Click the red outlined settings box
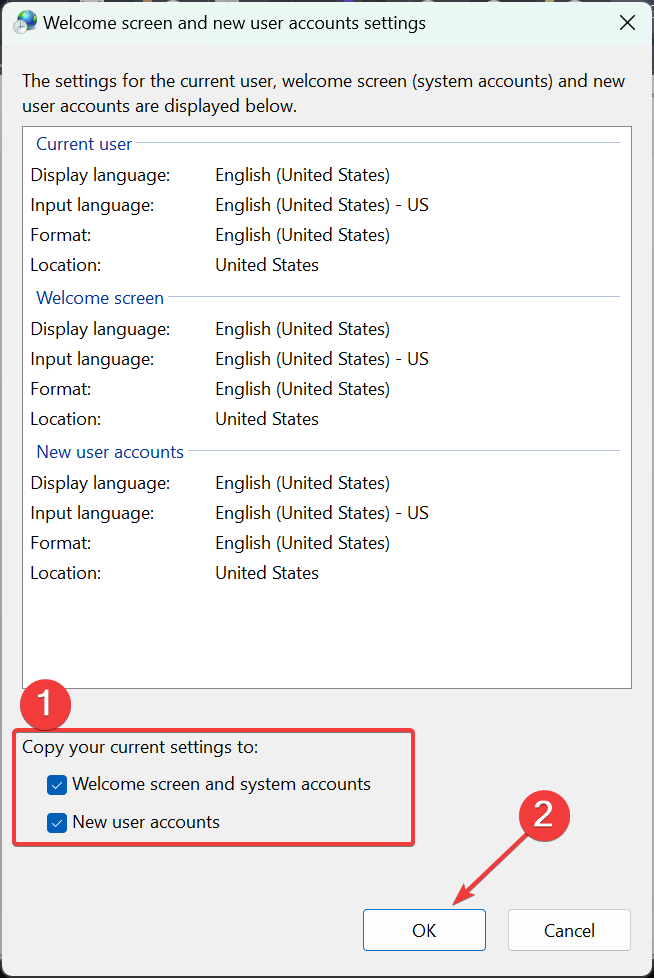Image resolution: width=654 pixels, height=978 pixels. point(213,788)
